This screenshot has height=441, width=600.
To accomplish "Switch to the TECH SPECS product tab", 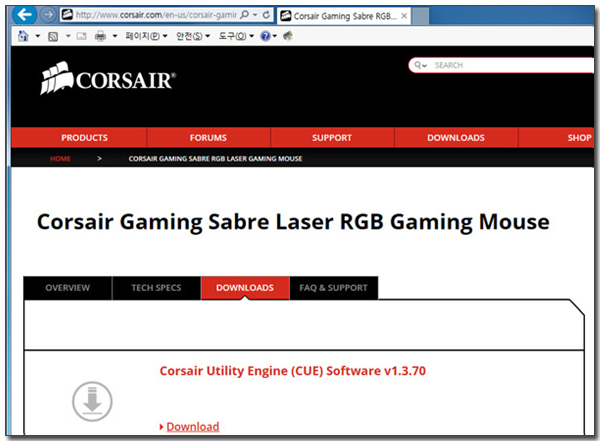I will coord(156,288).
